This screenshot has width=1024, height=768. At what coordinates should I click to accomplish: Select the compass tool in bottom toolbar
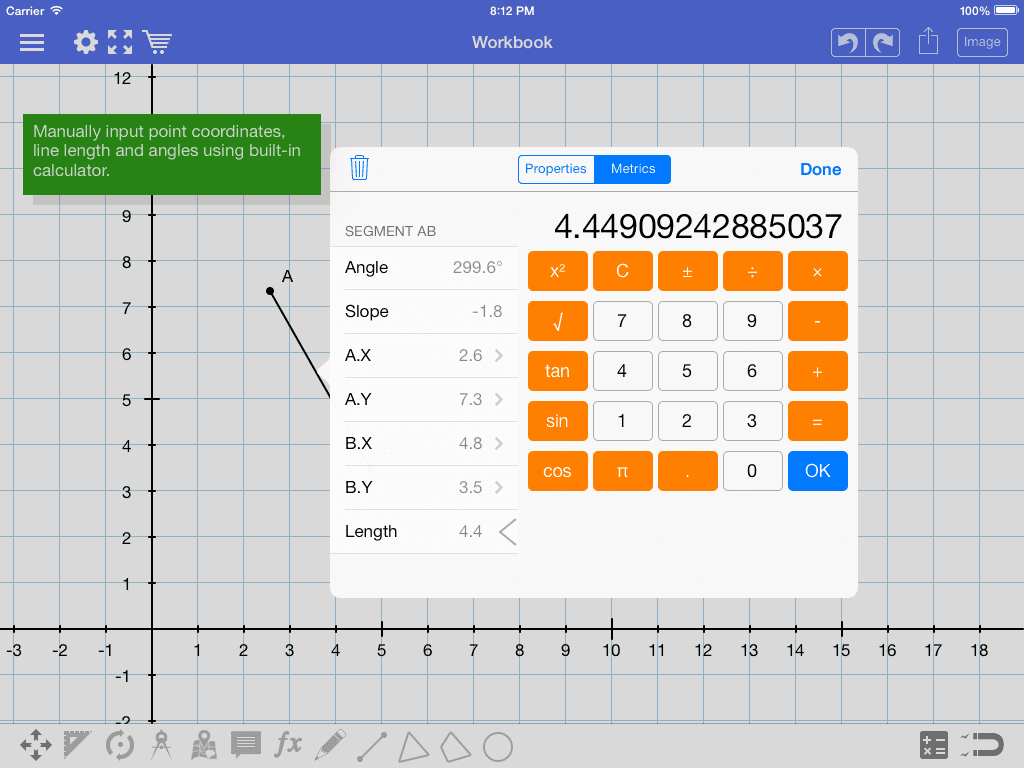(162, 746)
